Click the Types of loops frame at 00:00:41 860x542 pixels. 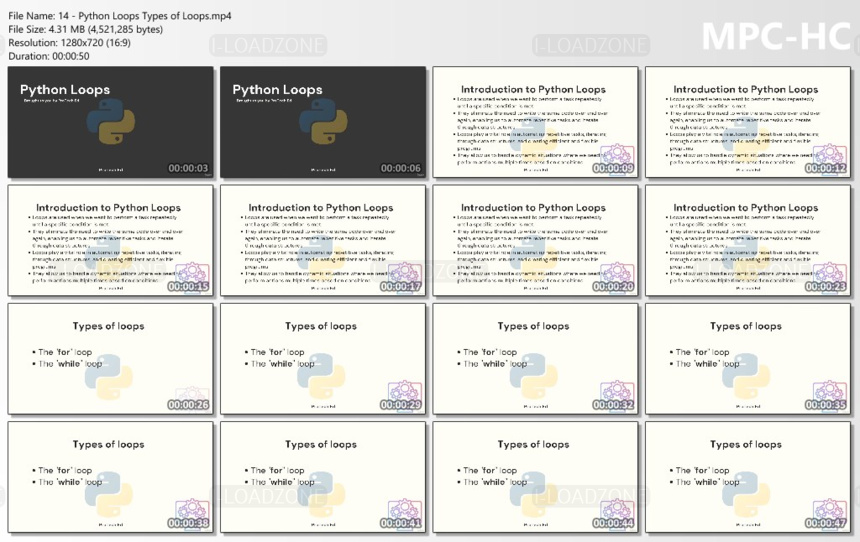(323, 478)
